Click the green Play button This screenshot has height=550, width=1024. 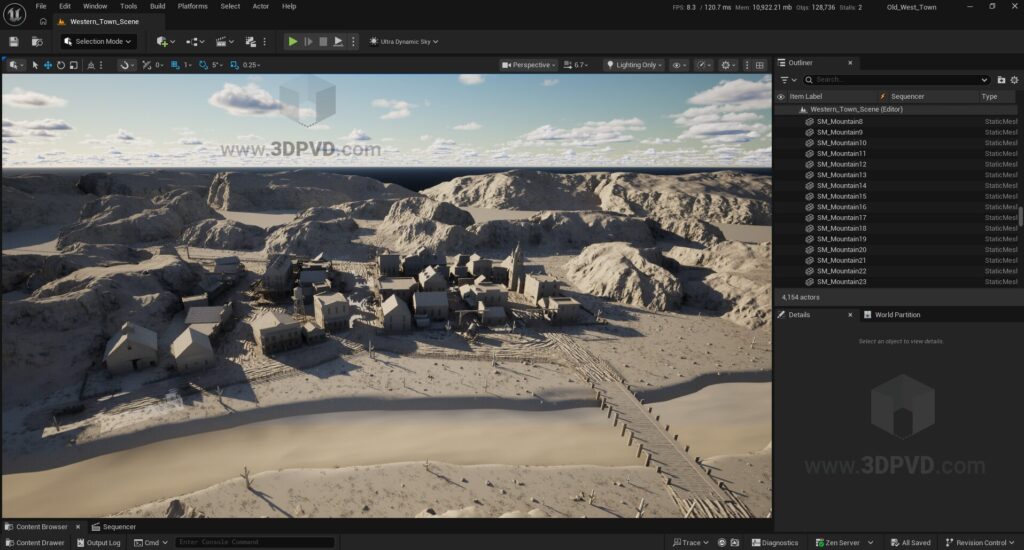[x=292, y=41]
